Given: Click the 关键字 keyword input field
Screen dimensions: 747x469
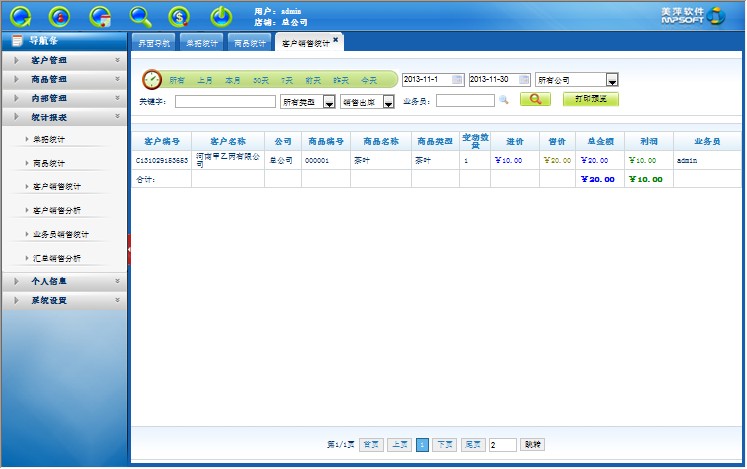Looking at the screenshot, I should [x=225, y=101].
